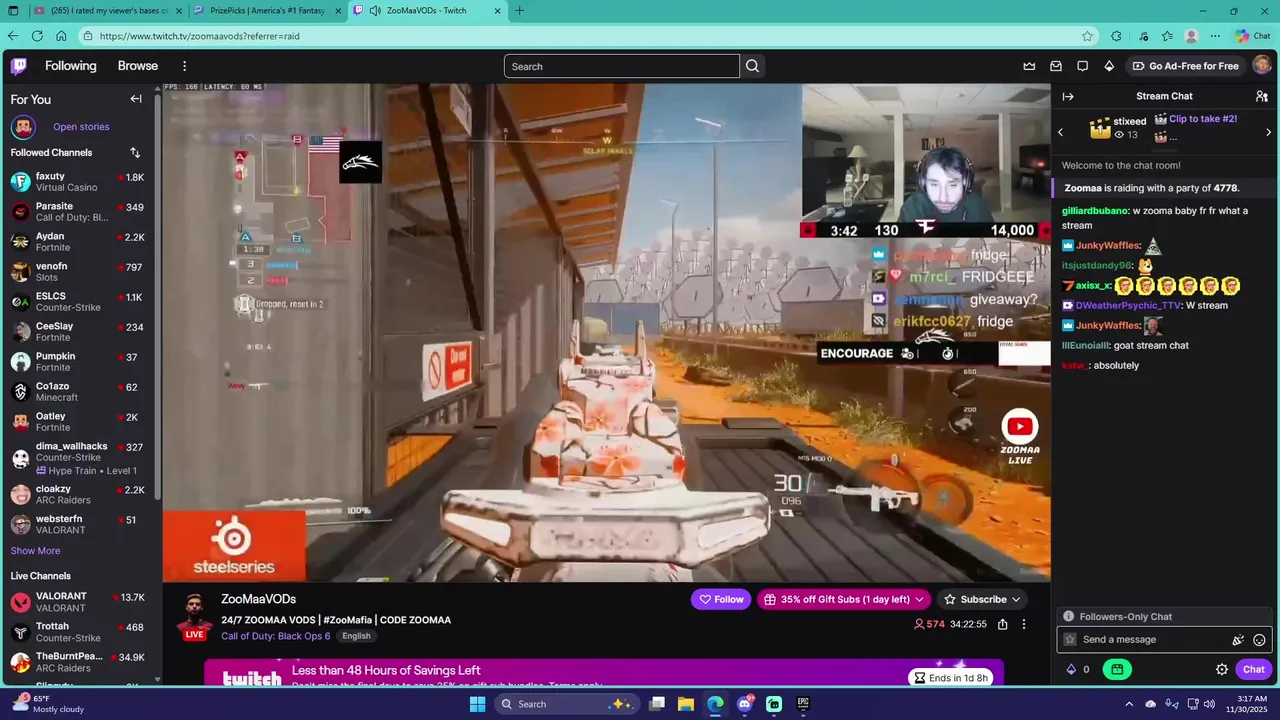Open websterfn VALORANT channel
The image size is (1280, 720).
[80, 525]
